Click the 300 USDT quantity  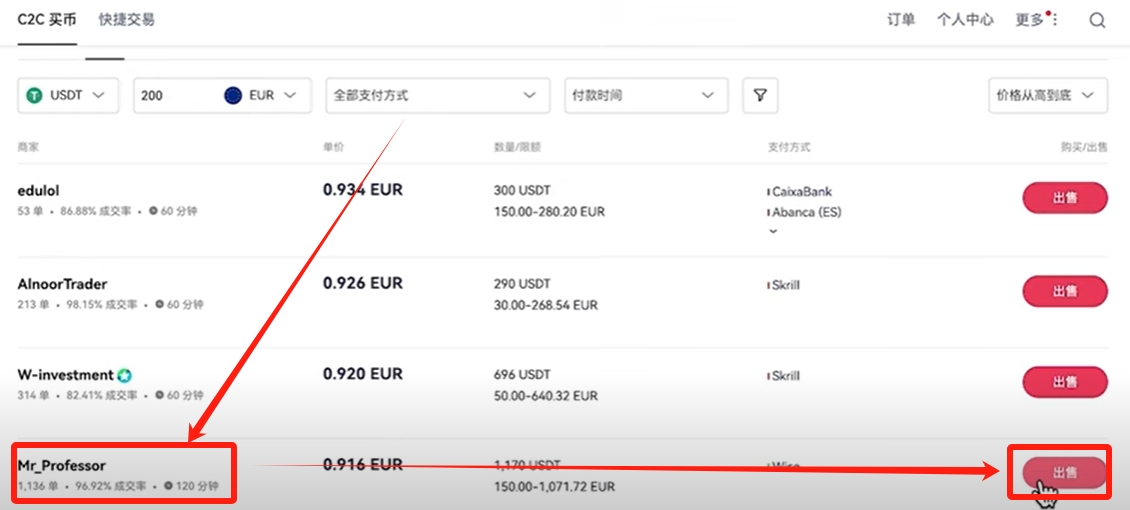pos(522,191)
